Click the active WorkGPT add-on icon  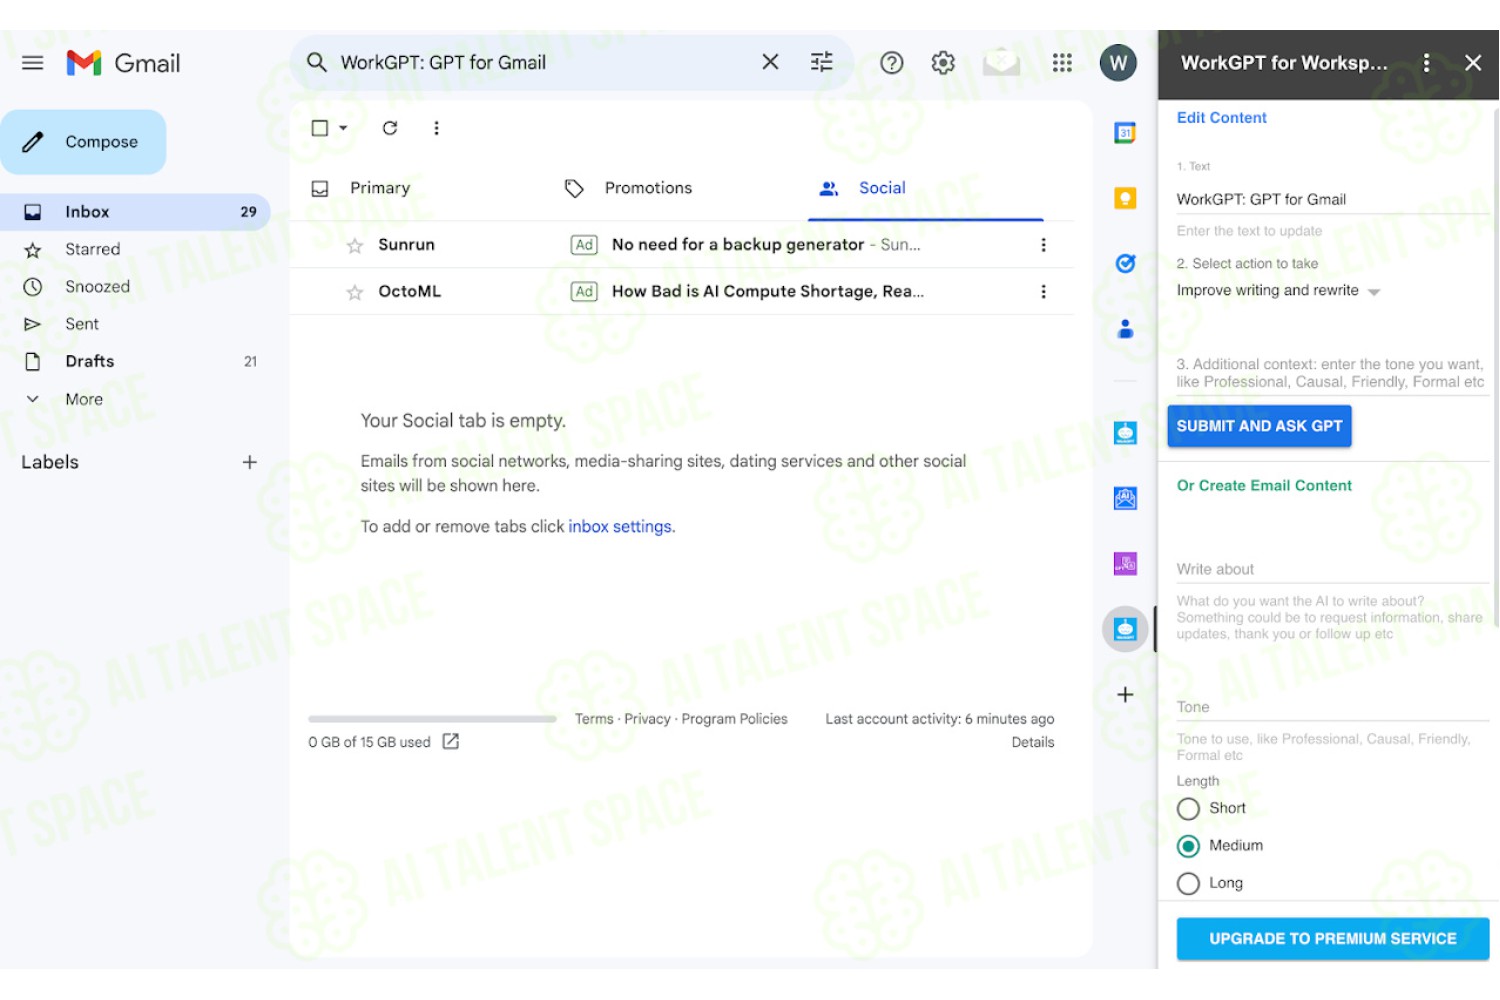click(1125, 629)
